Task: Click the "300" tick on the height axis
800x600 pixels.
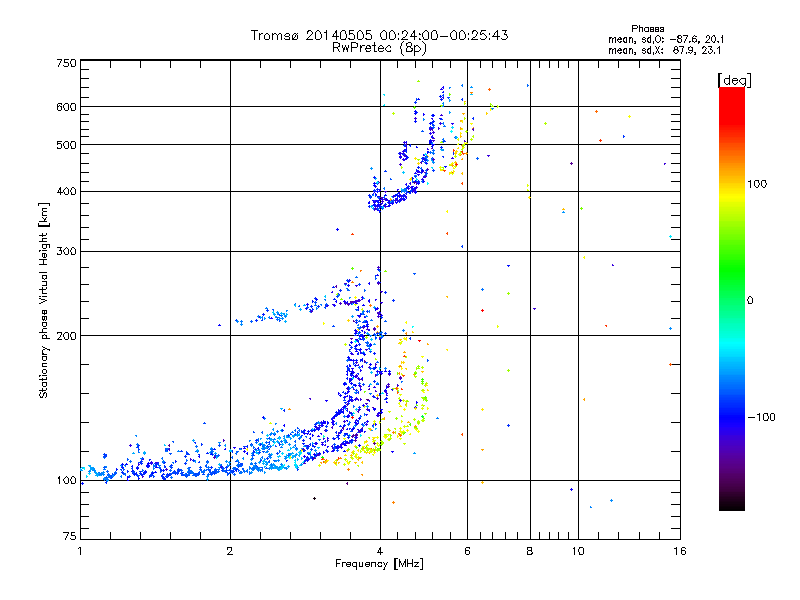Action: pyautogui.click(x=66, y=251)
